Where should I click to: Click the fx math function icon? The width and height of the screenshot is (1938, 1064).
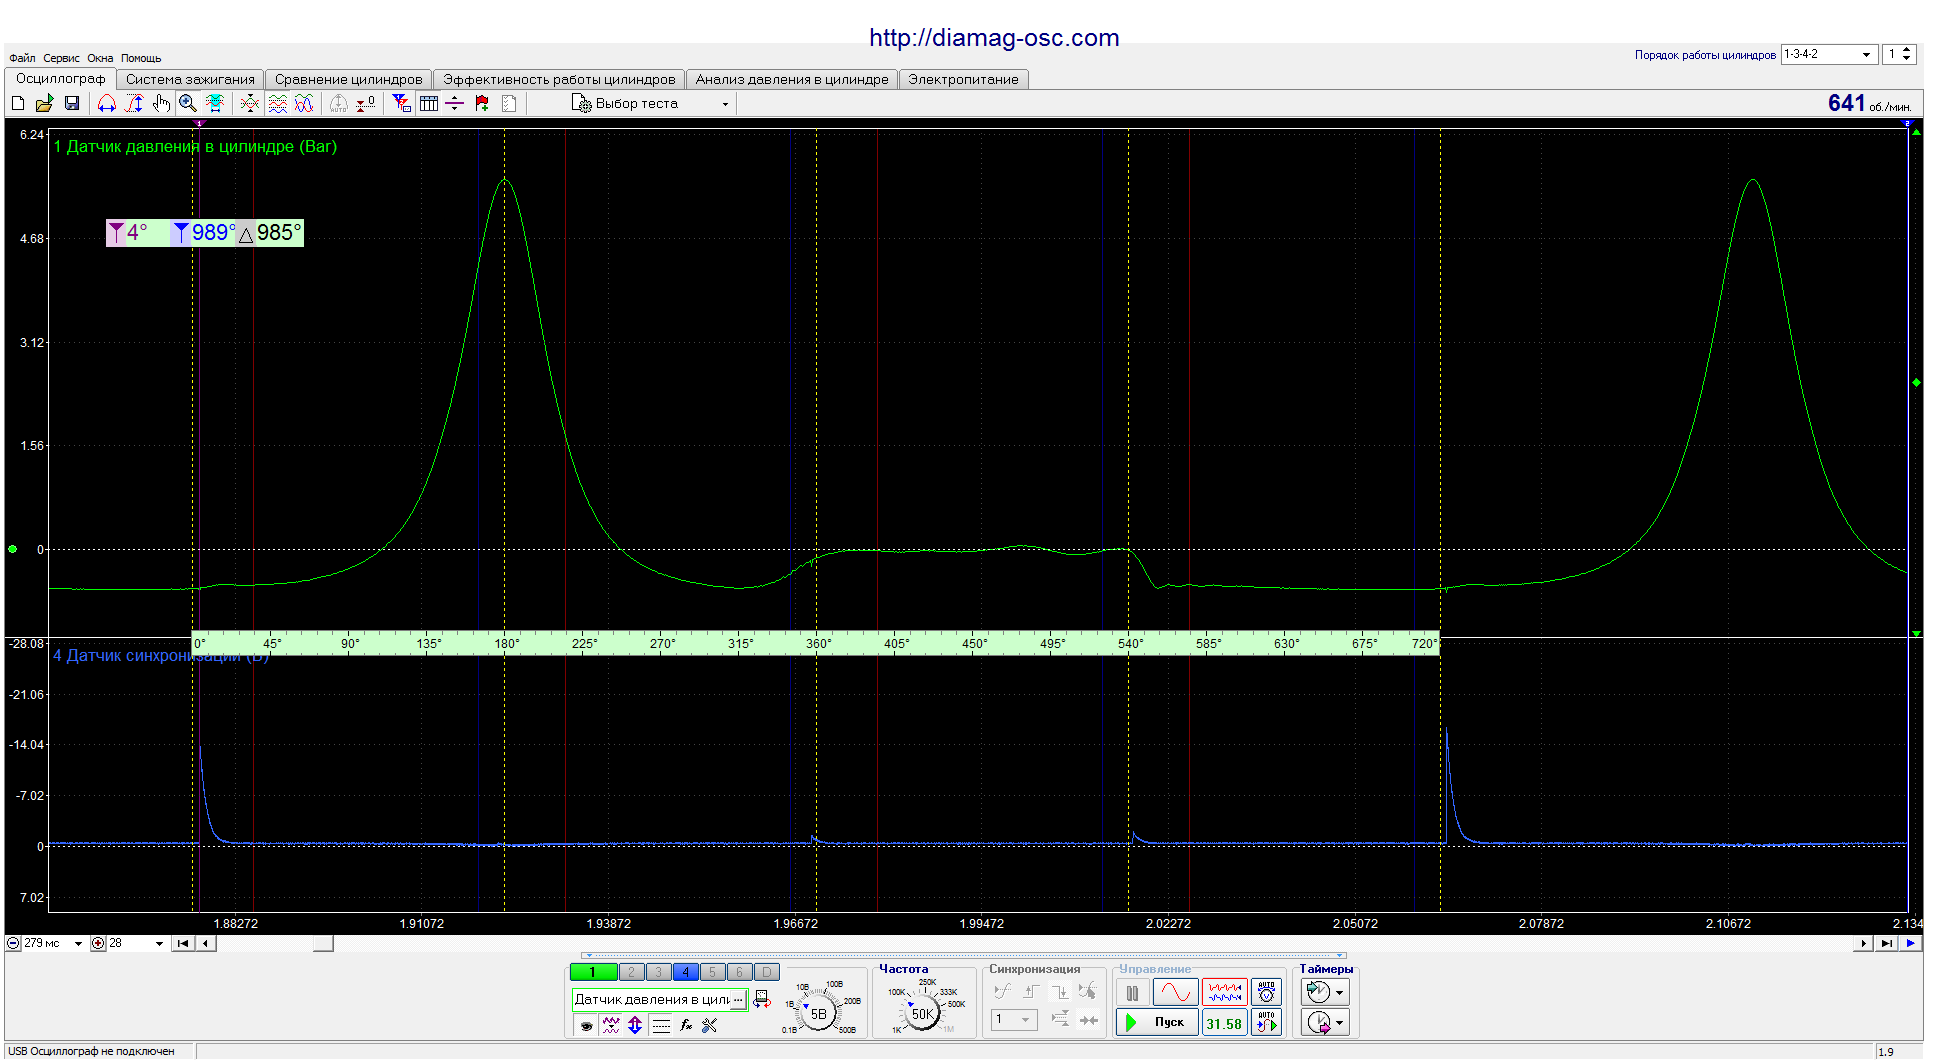pyautogui.click(x=686, y=1025)
